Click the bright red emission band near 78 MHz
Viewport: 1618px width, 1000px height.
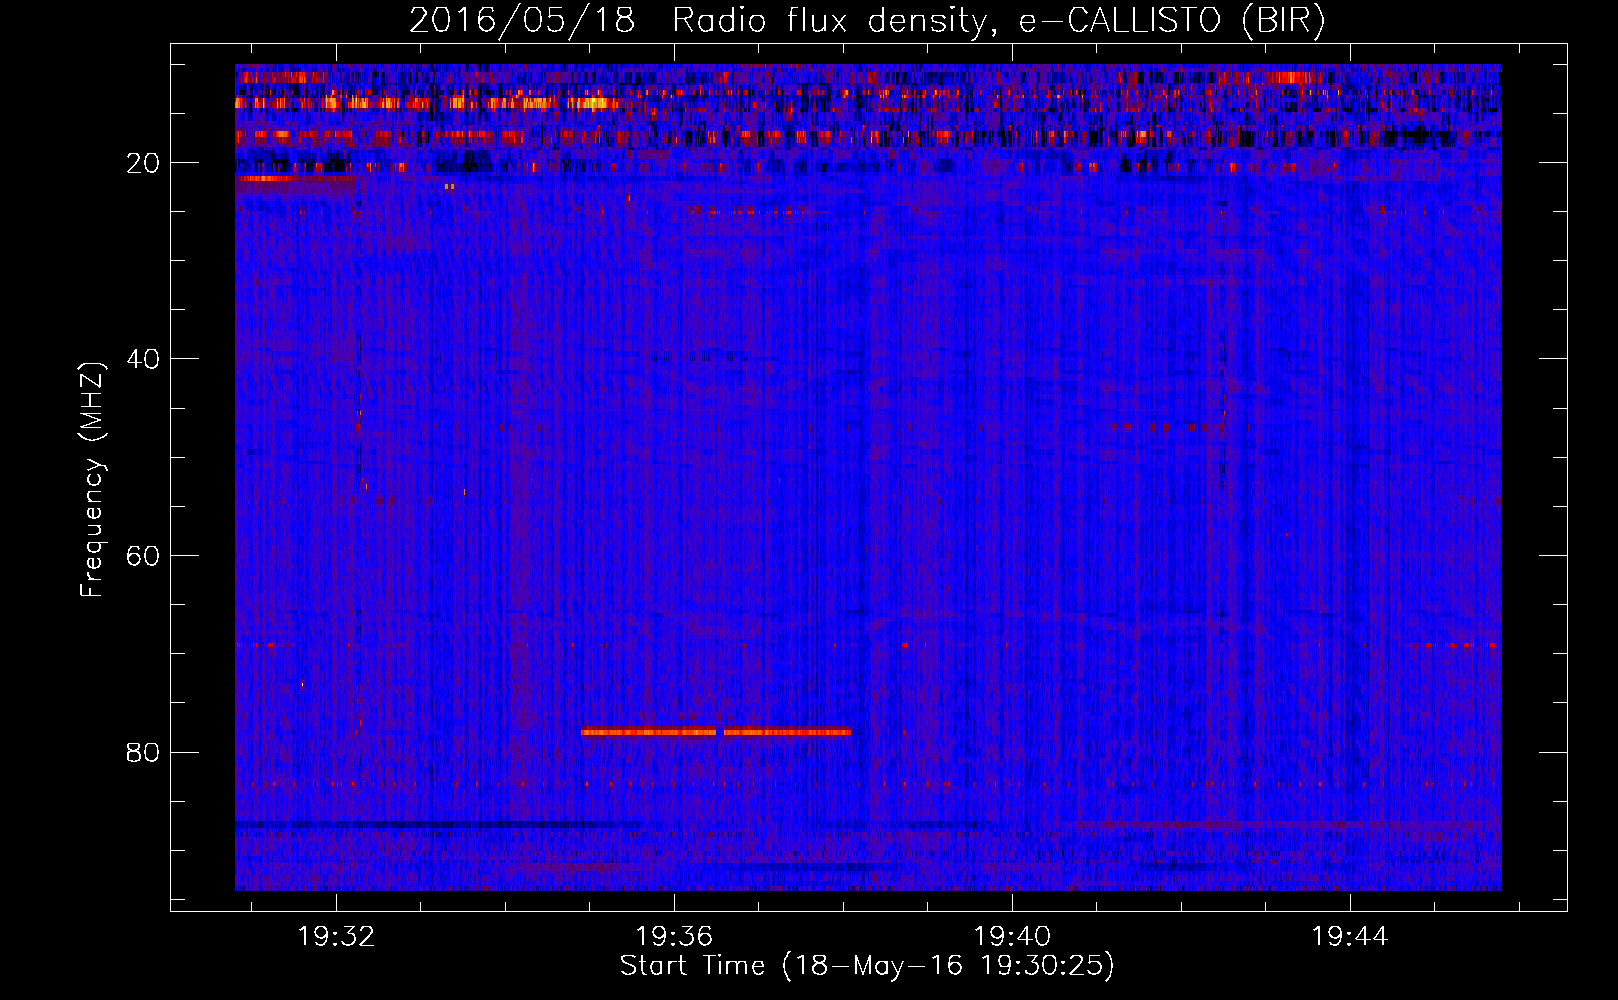[716, 732]
